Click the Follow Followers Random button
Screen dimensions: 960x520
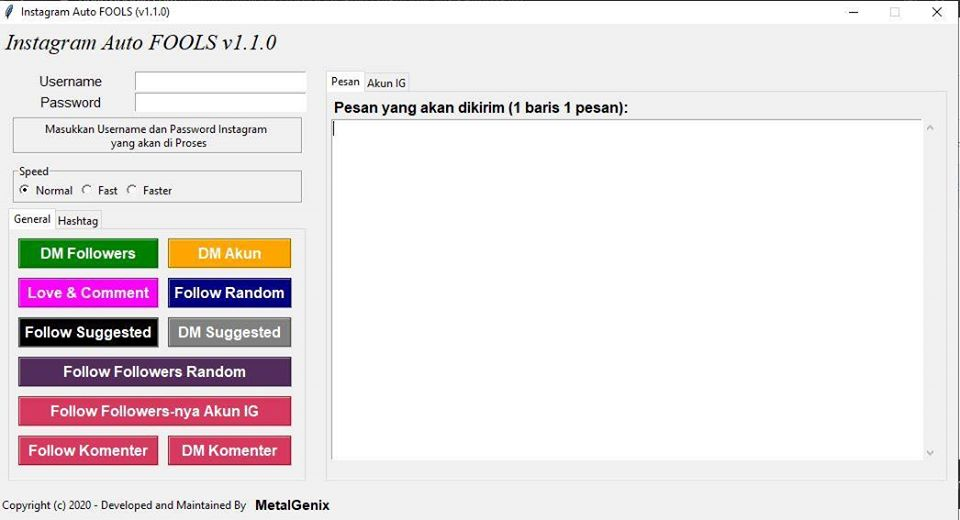pos(154,372)
